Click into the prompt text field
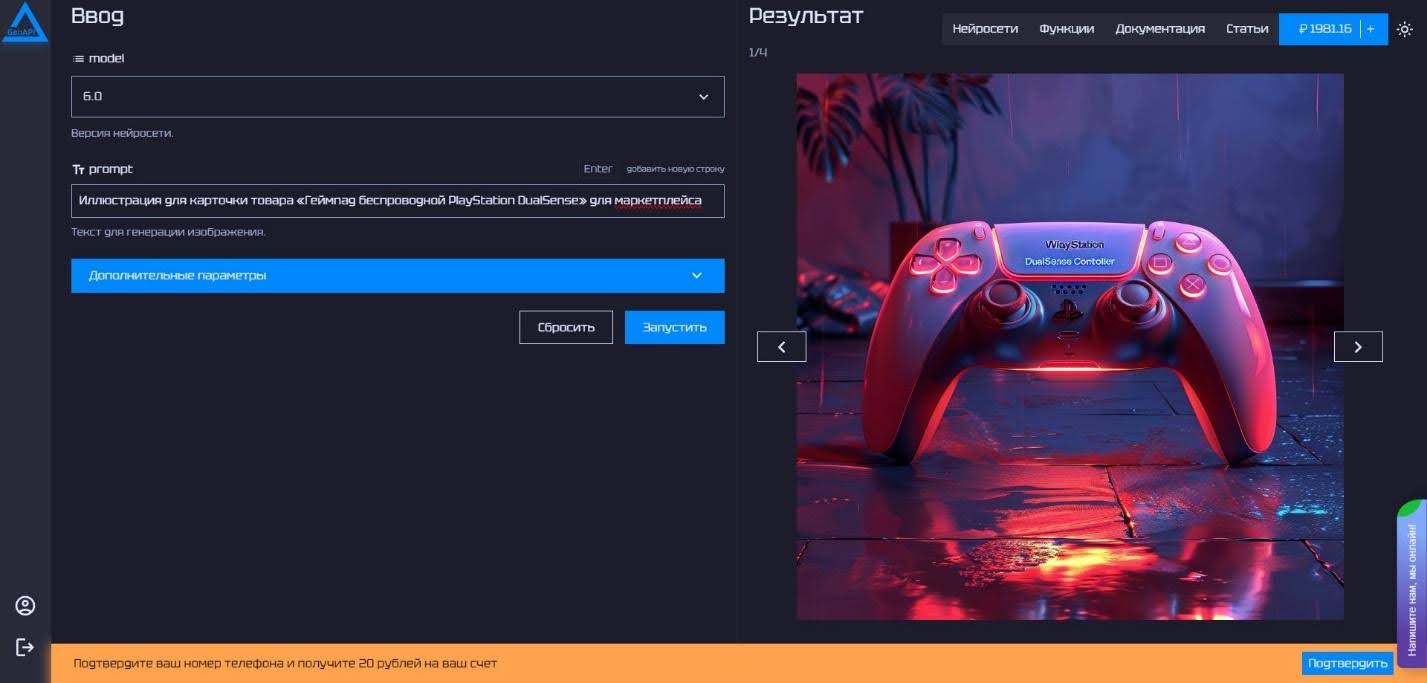This screenshot has width=1427, height=683. (398, 201)
